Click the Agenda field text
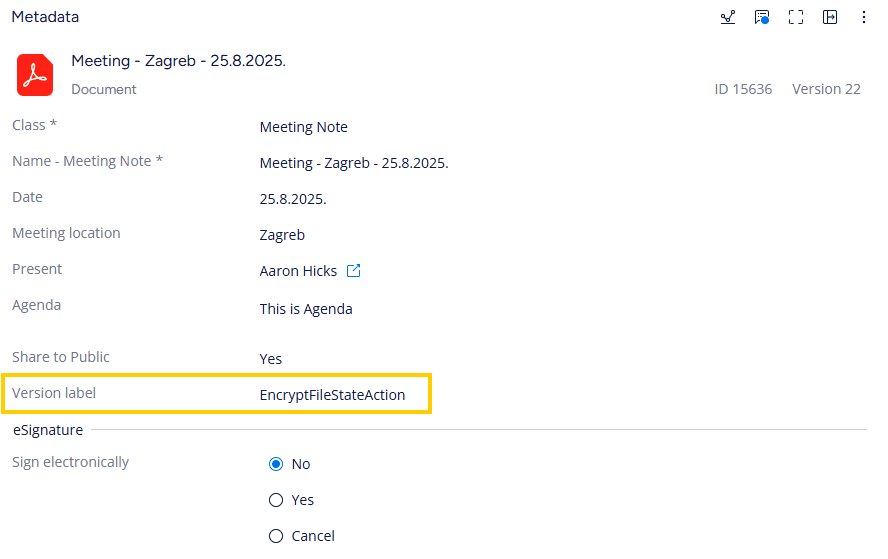Screen dimensions: 888x559 point(306,309)
